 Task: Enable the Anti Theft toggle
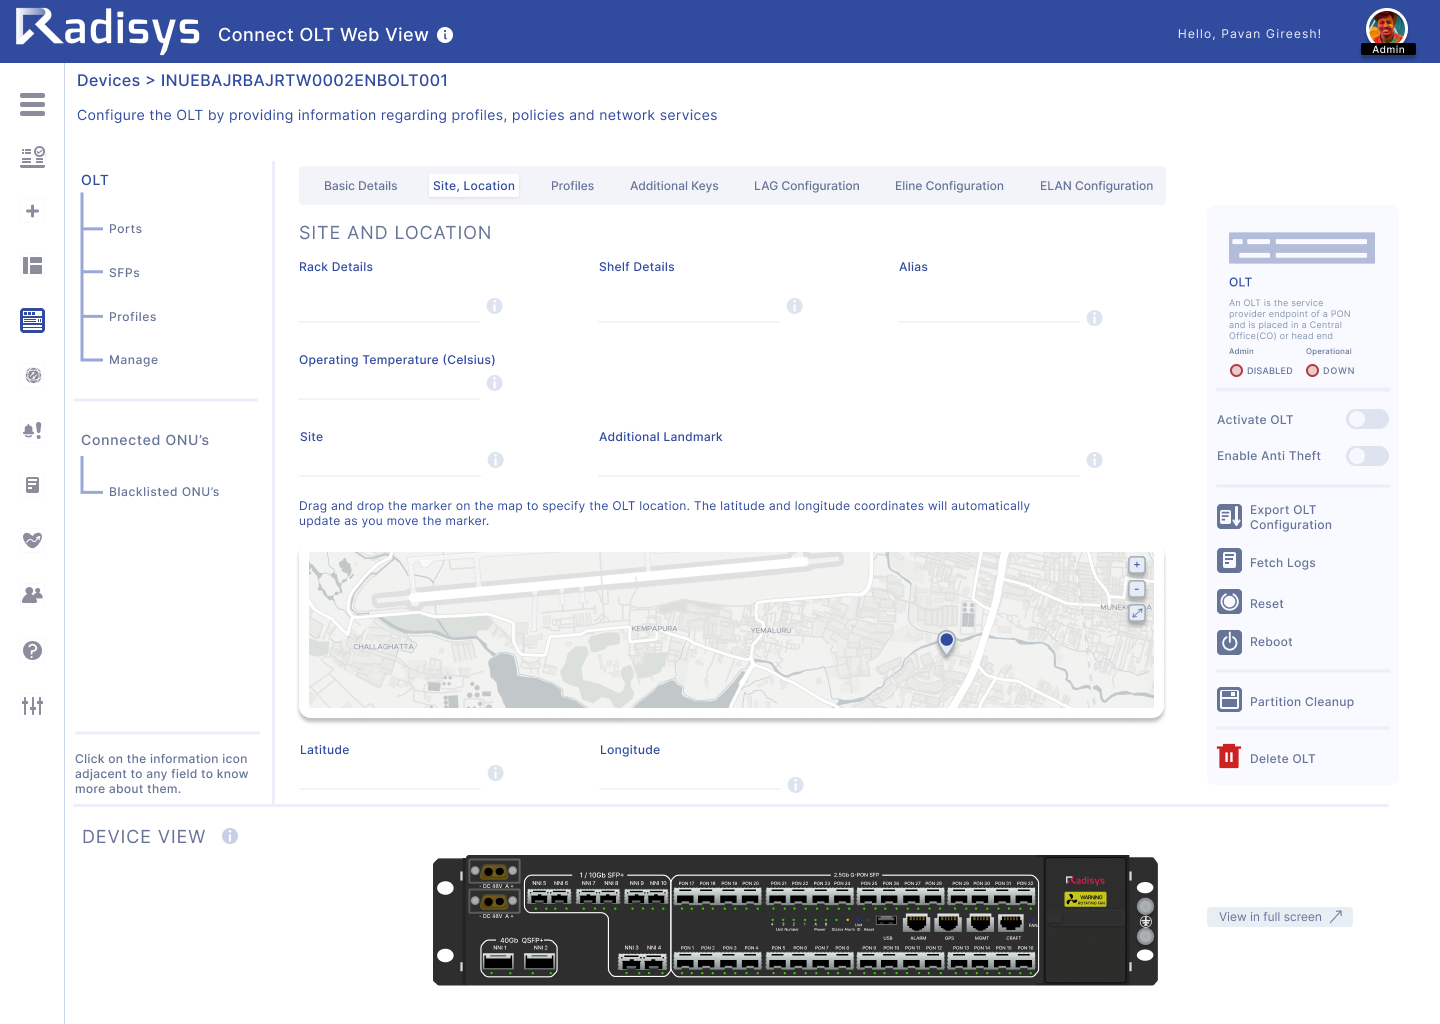pos(1367,455)
